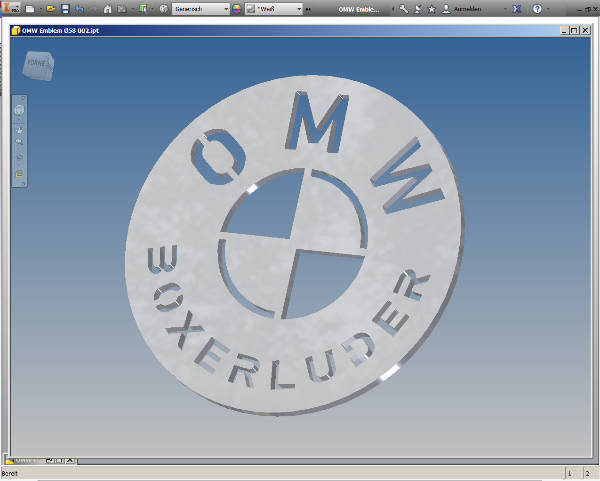Select the upper-left cutout quadrant of emblem
Screen dimensions: 600x481
click(269, 209)
